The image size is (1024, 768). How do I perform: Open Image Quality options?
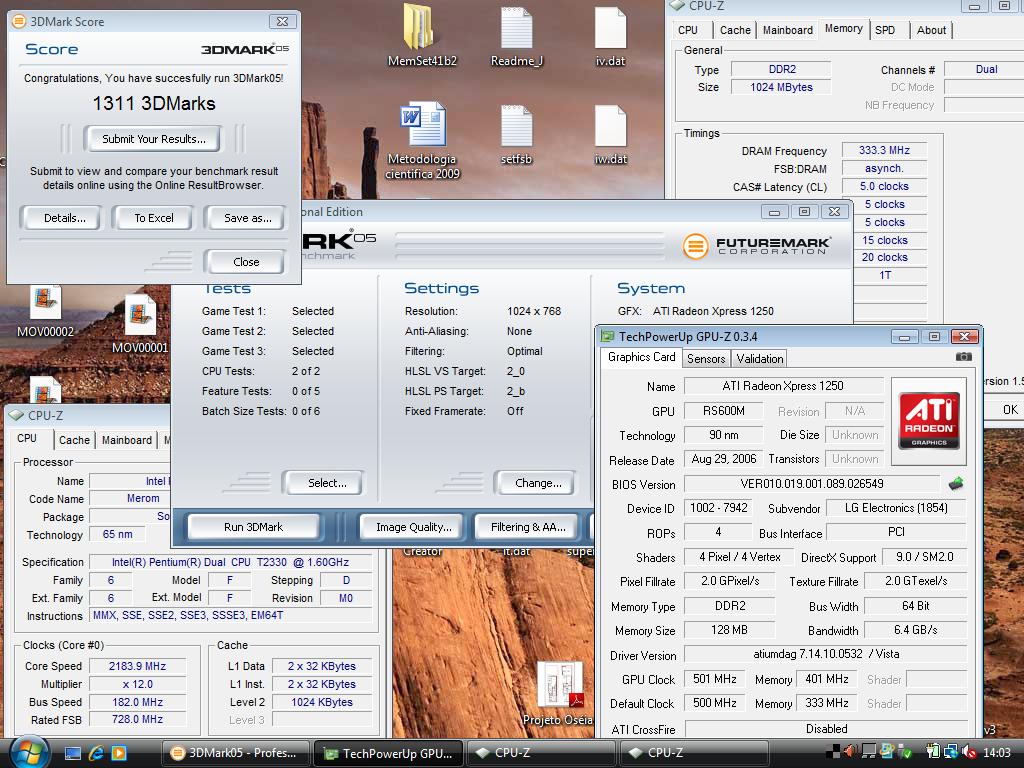point(413,527)
